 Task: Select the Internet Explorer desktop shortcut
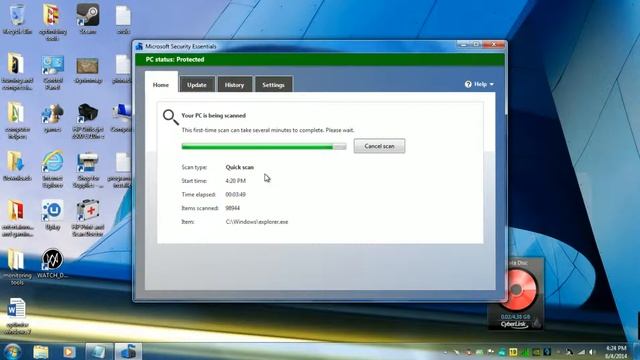tap(53, 169)
